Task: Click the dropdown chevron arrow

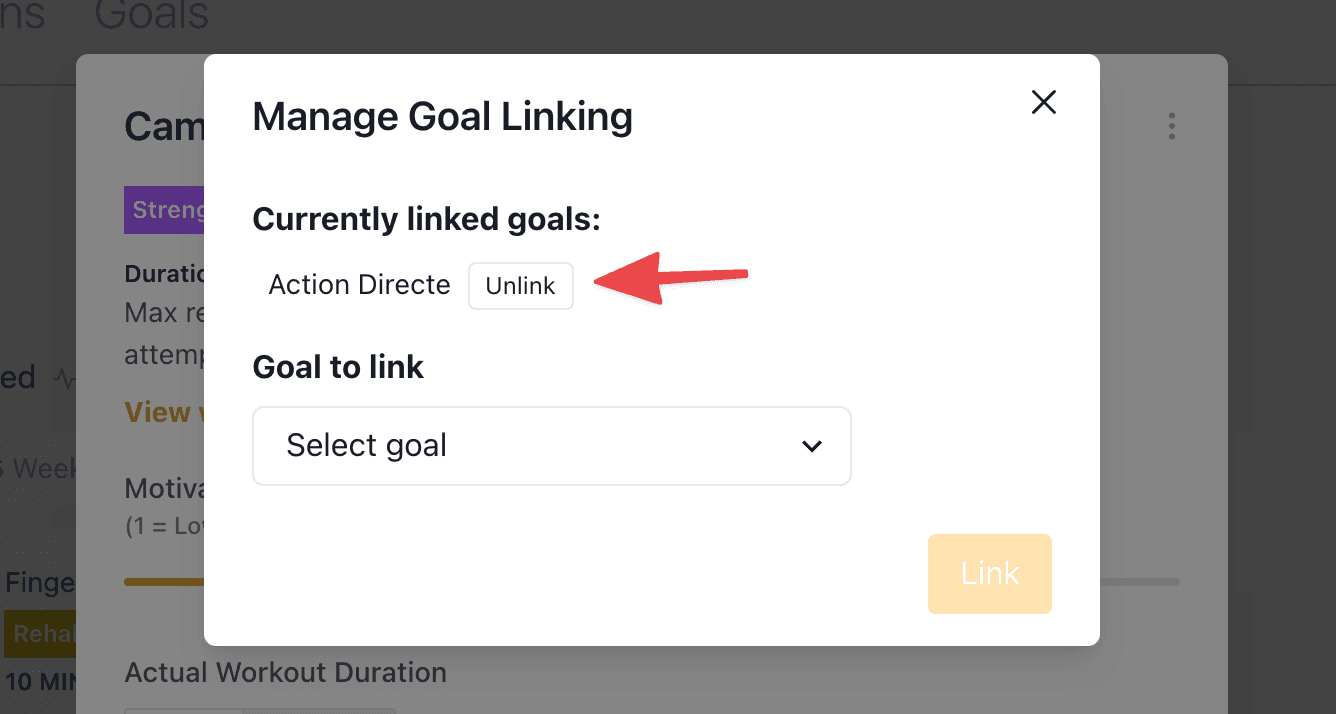Action: point(812,446)
